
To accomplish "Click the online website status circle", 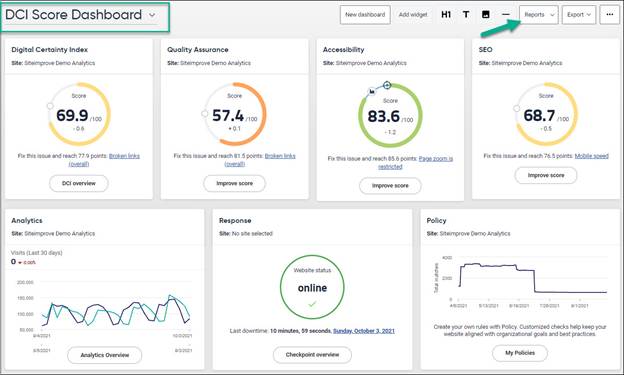I will click(312, 287).
